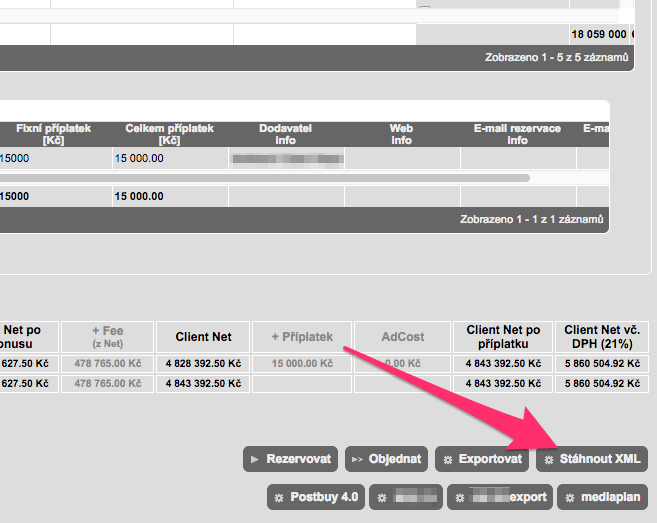The height and width of the screenshot is (523, 657).
Task: Click the Client Net po příplatku header
Action: click(x=503, y=337)
